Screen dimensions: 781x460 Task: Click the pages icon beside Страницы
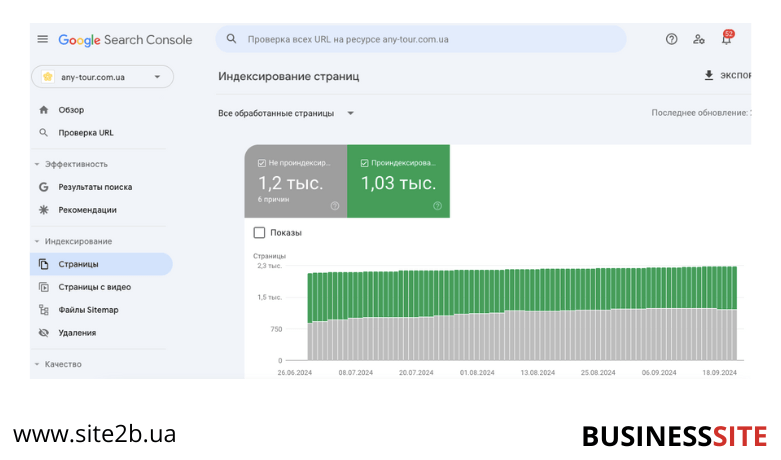tap(44, 264)
